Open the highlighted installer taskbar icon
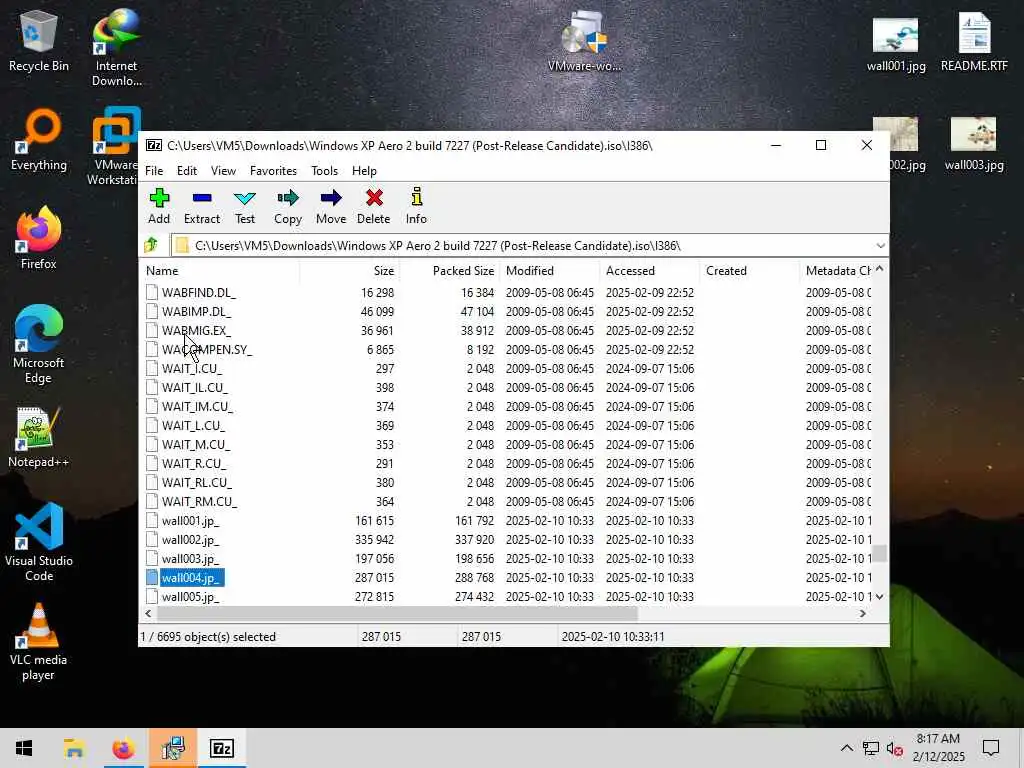 (173, 748)
